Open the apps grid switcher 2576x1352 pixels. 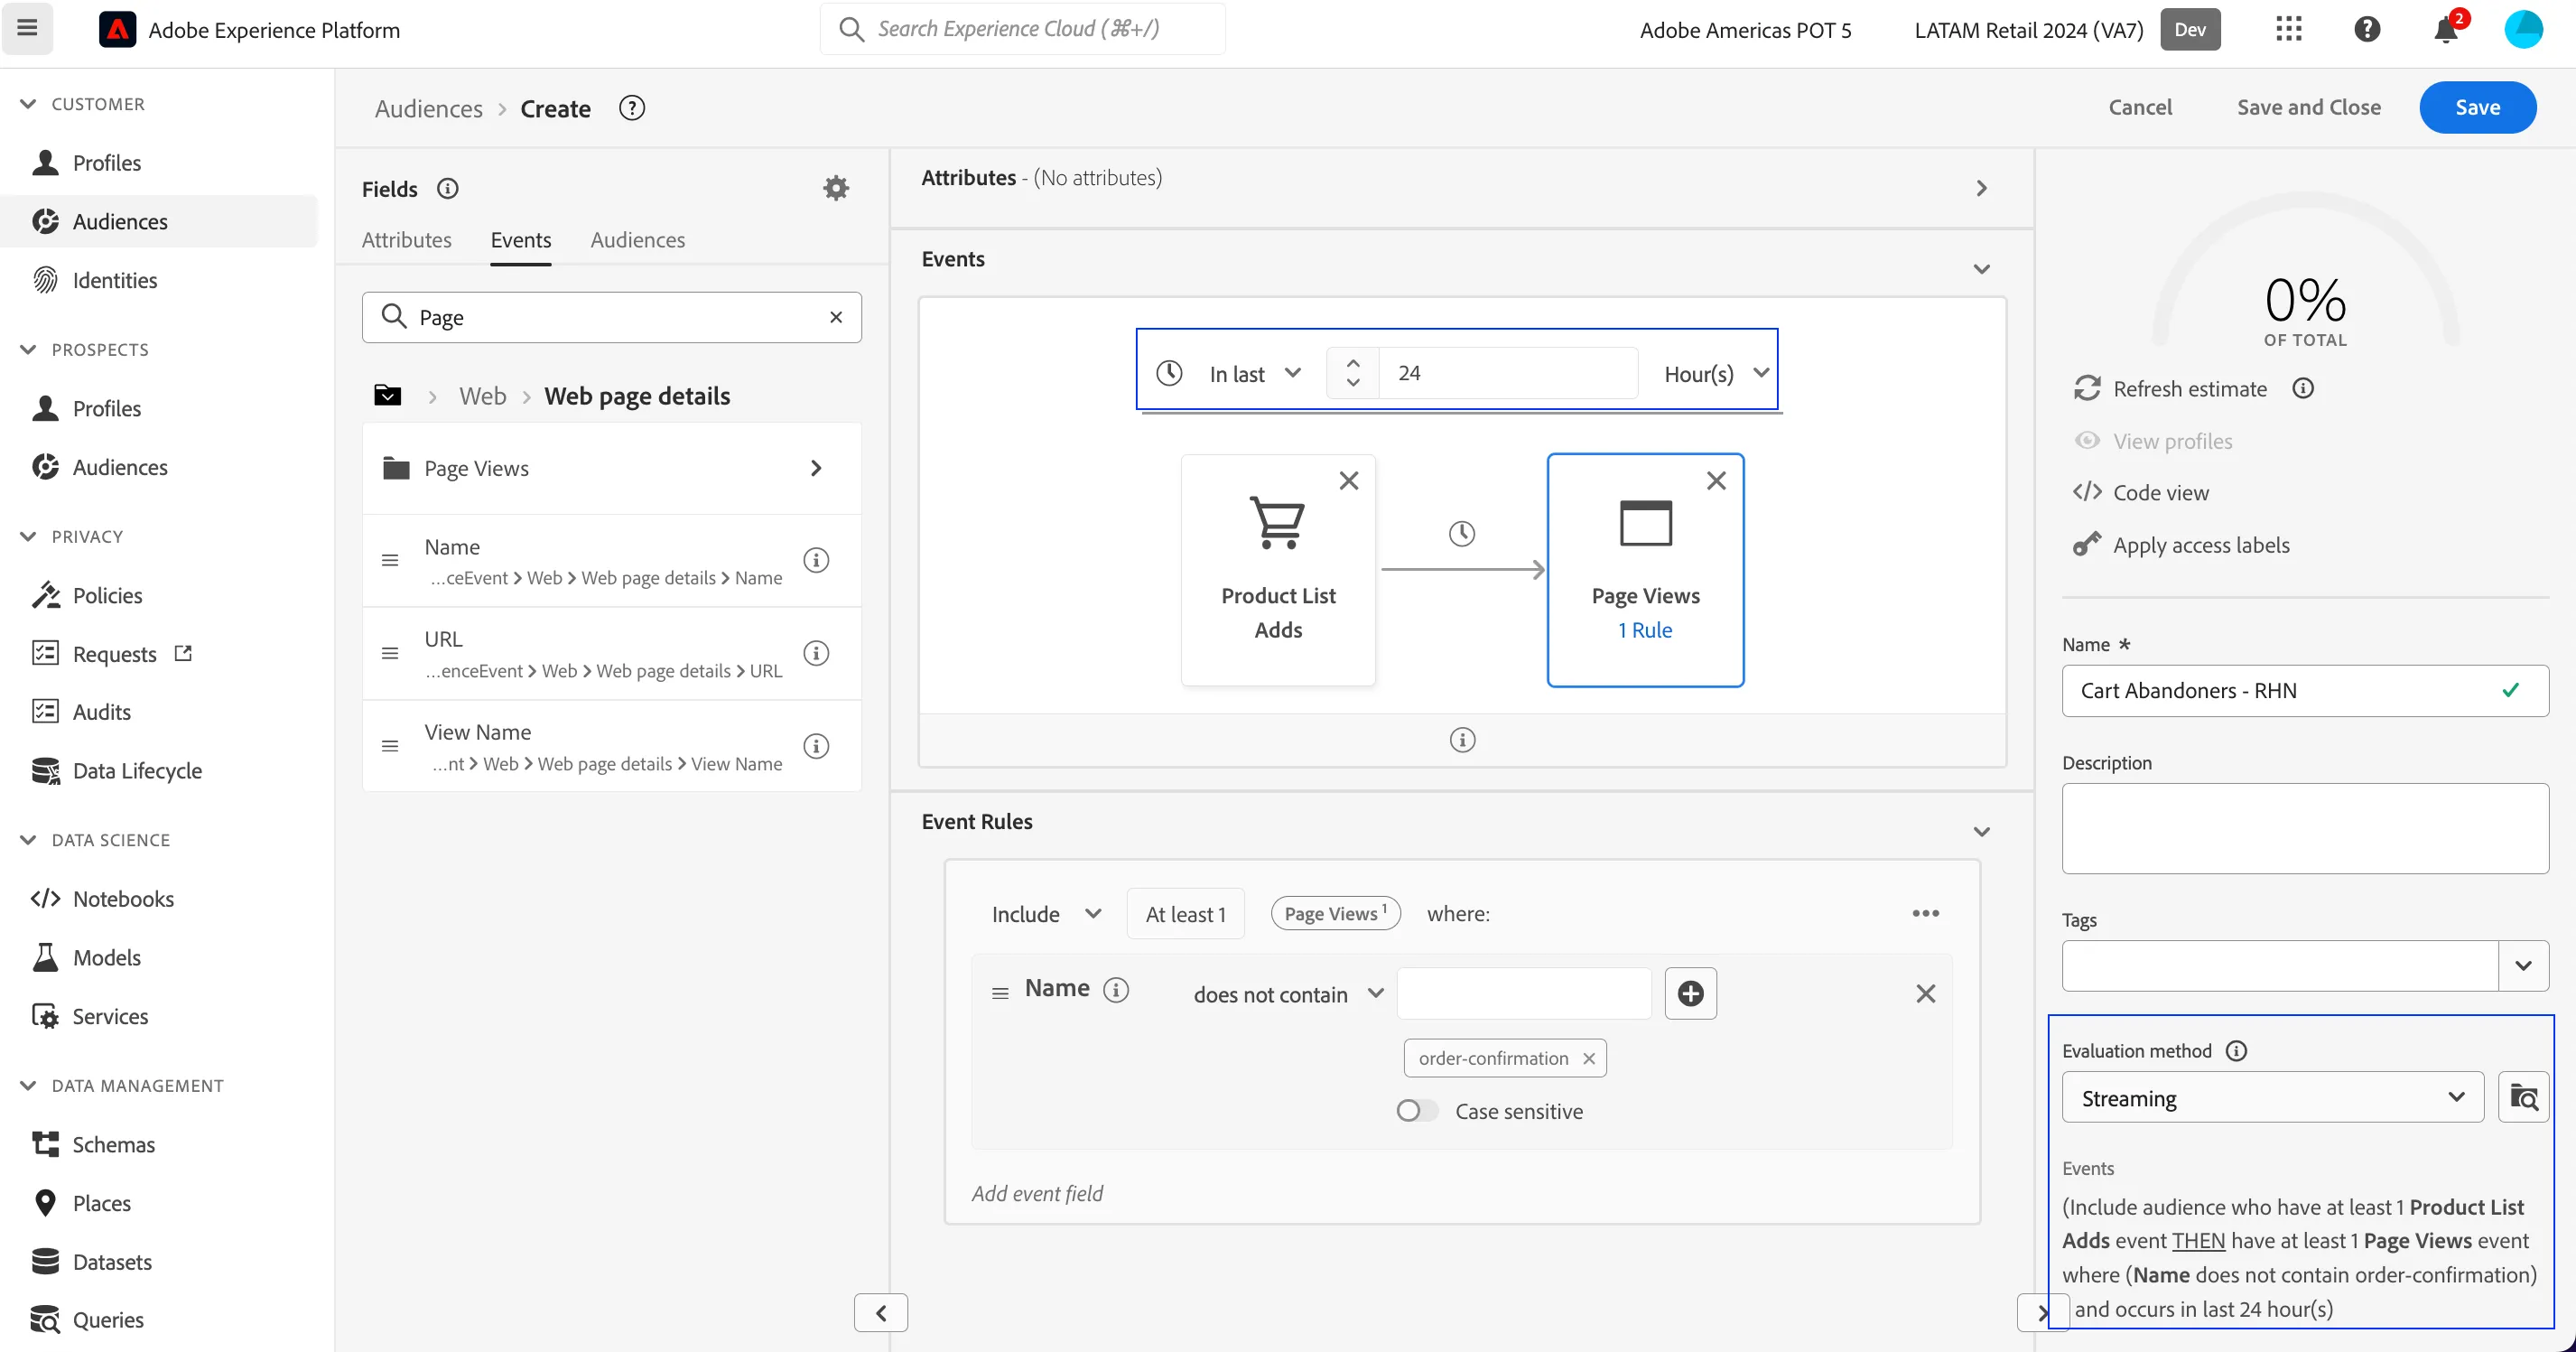2288,29
